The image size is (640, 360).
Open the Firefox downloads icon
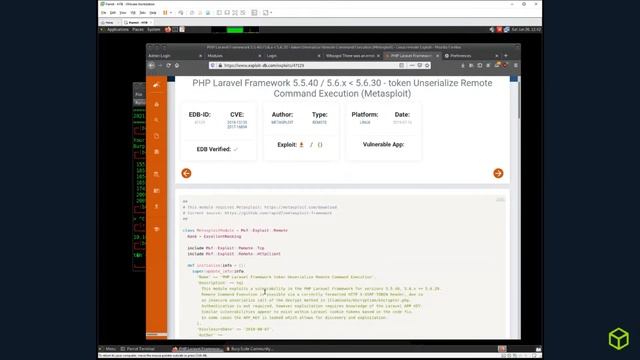click(463, 65)
